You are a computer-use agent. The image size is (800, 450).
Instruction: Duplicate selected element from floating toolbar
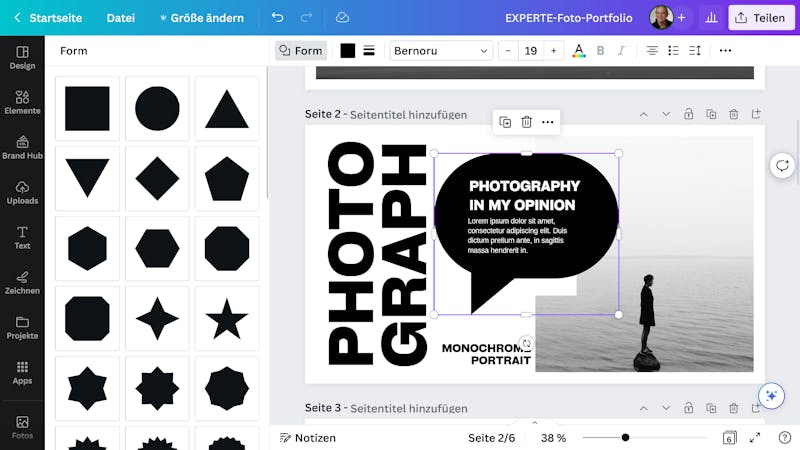point(505,122)
